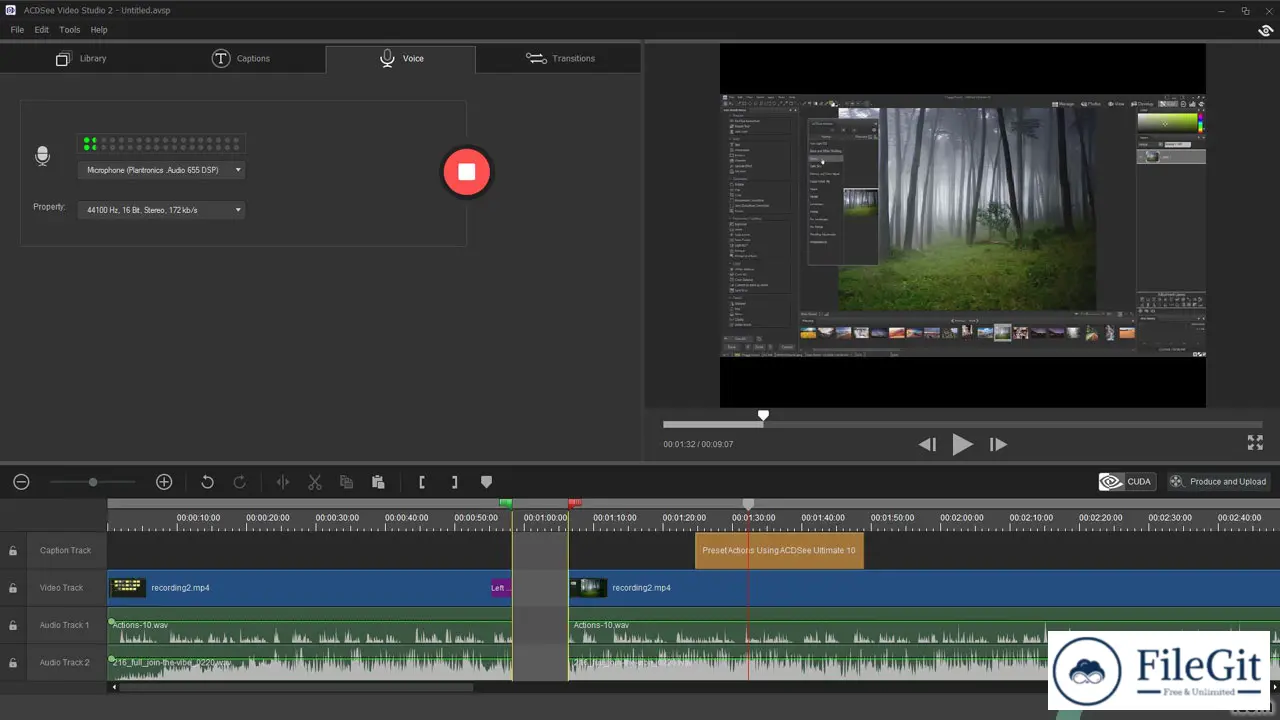Select the Voice tab
This screenshot has width=1280, height=720.
point(401,59)
